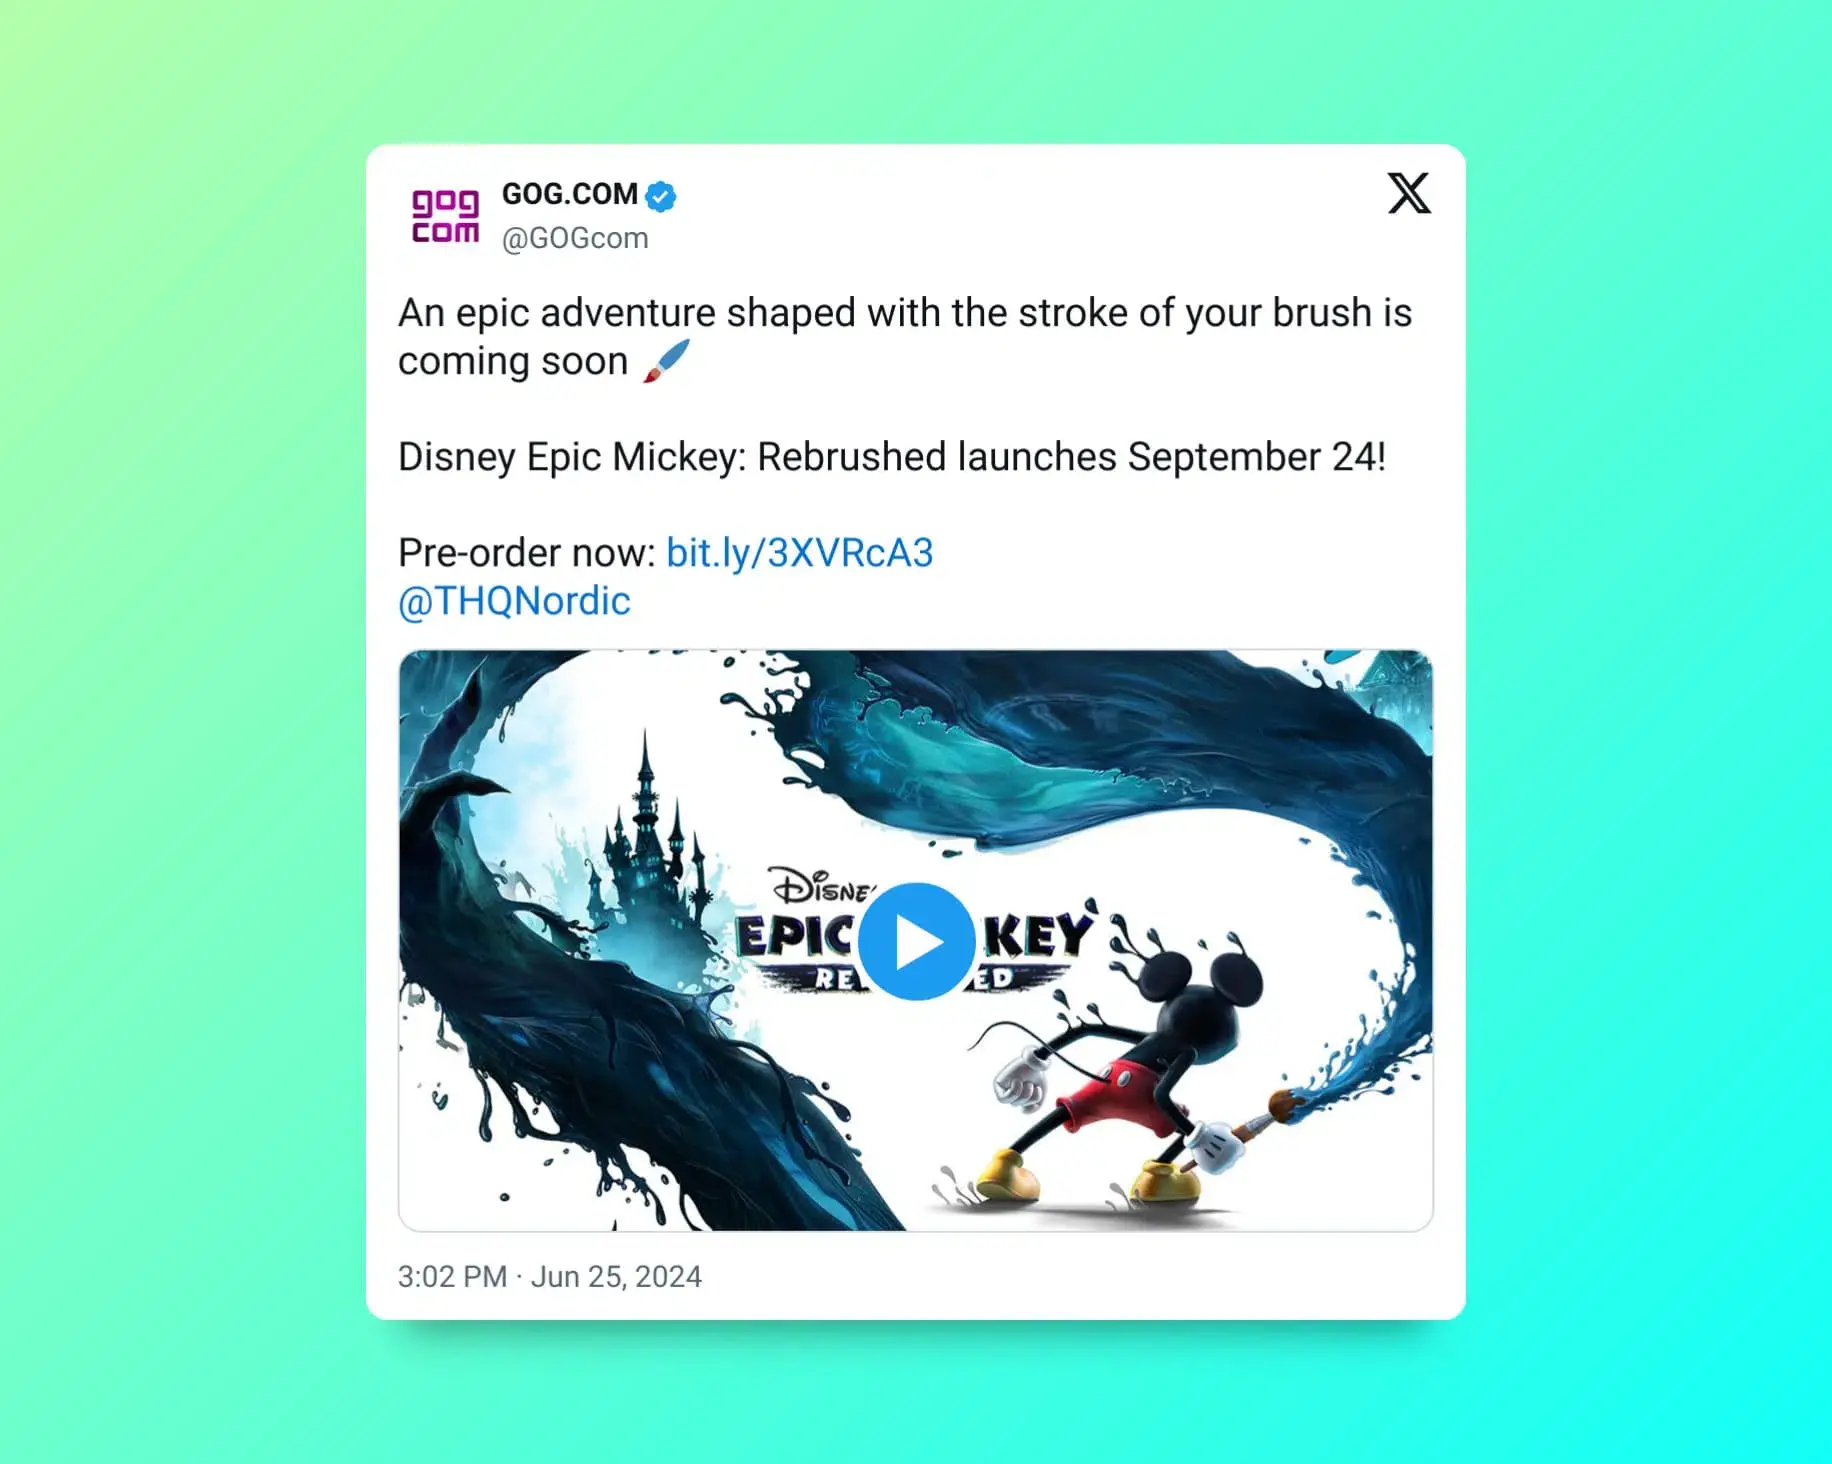Select the GOG.COM display name

[570, 194]
